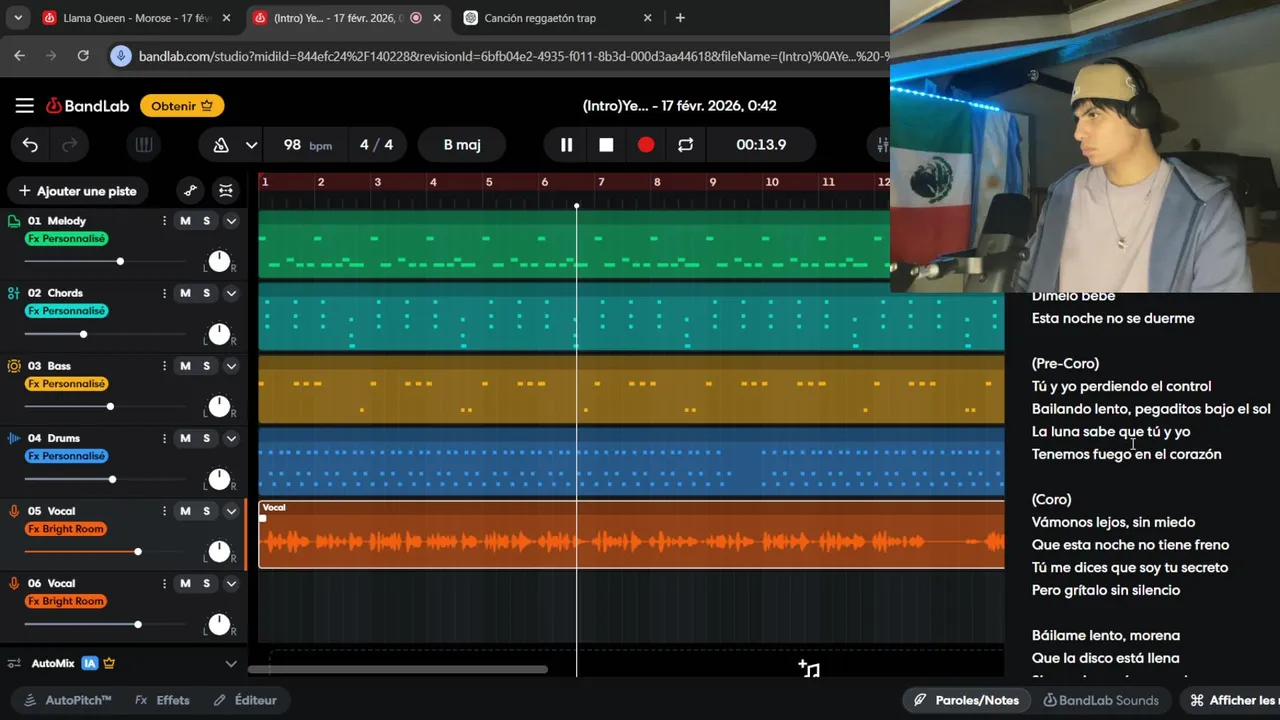Mute the 04 Drums track

[185, 438]
